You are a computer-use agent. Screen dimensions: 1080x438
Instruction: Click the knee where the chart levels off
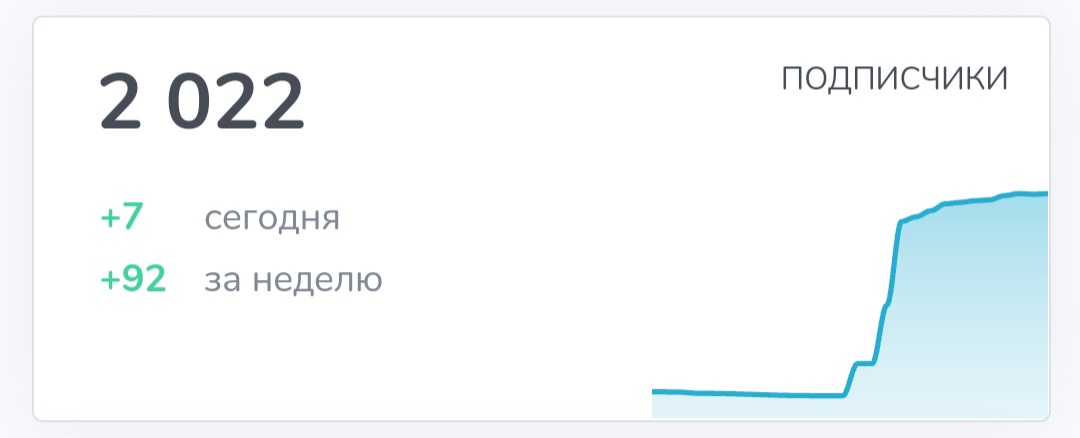click(902, 222)
